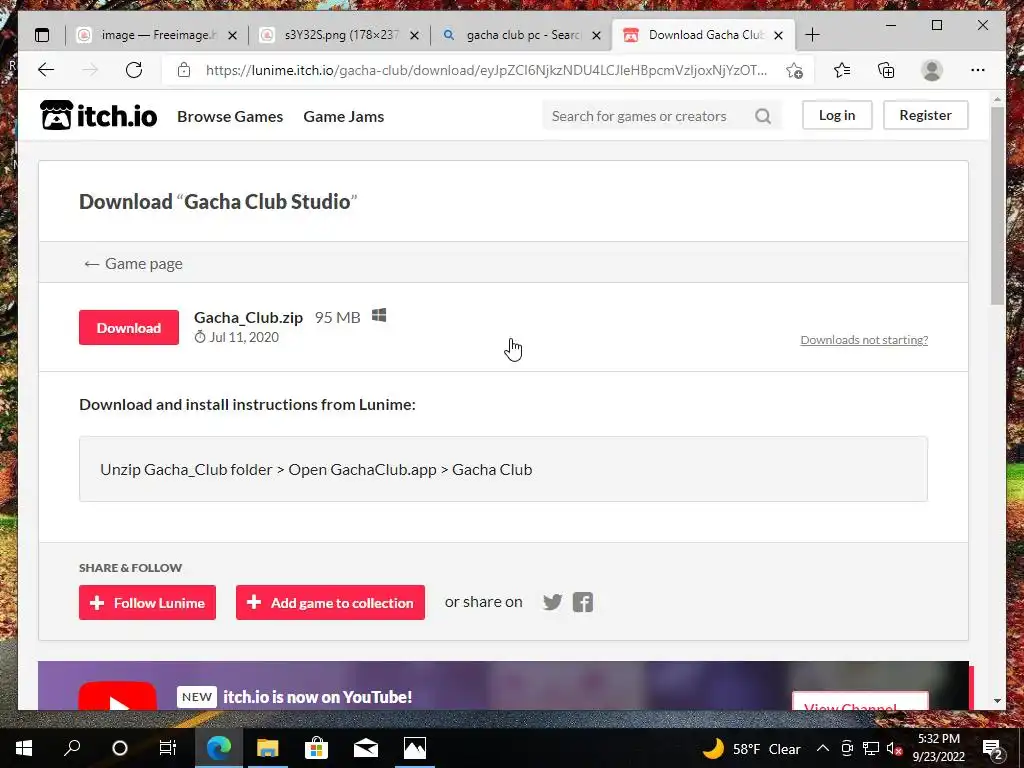The image size is (1024, 768).
Task: Open Cortana circle icon in taskbar
Action: [x=120, y=748]
